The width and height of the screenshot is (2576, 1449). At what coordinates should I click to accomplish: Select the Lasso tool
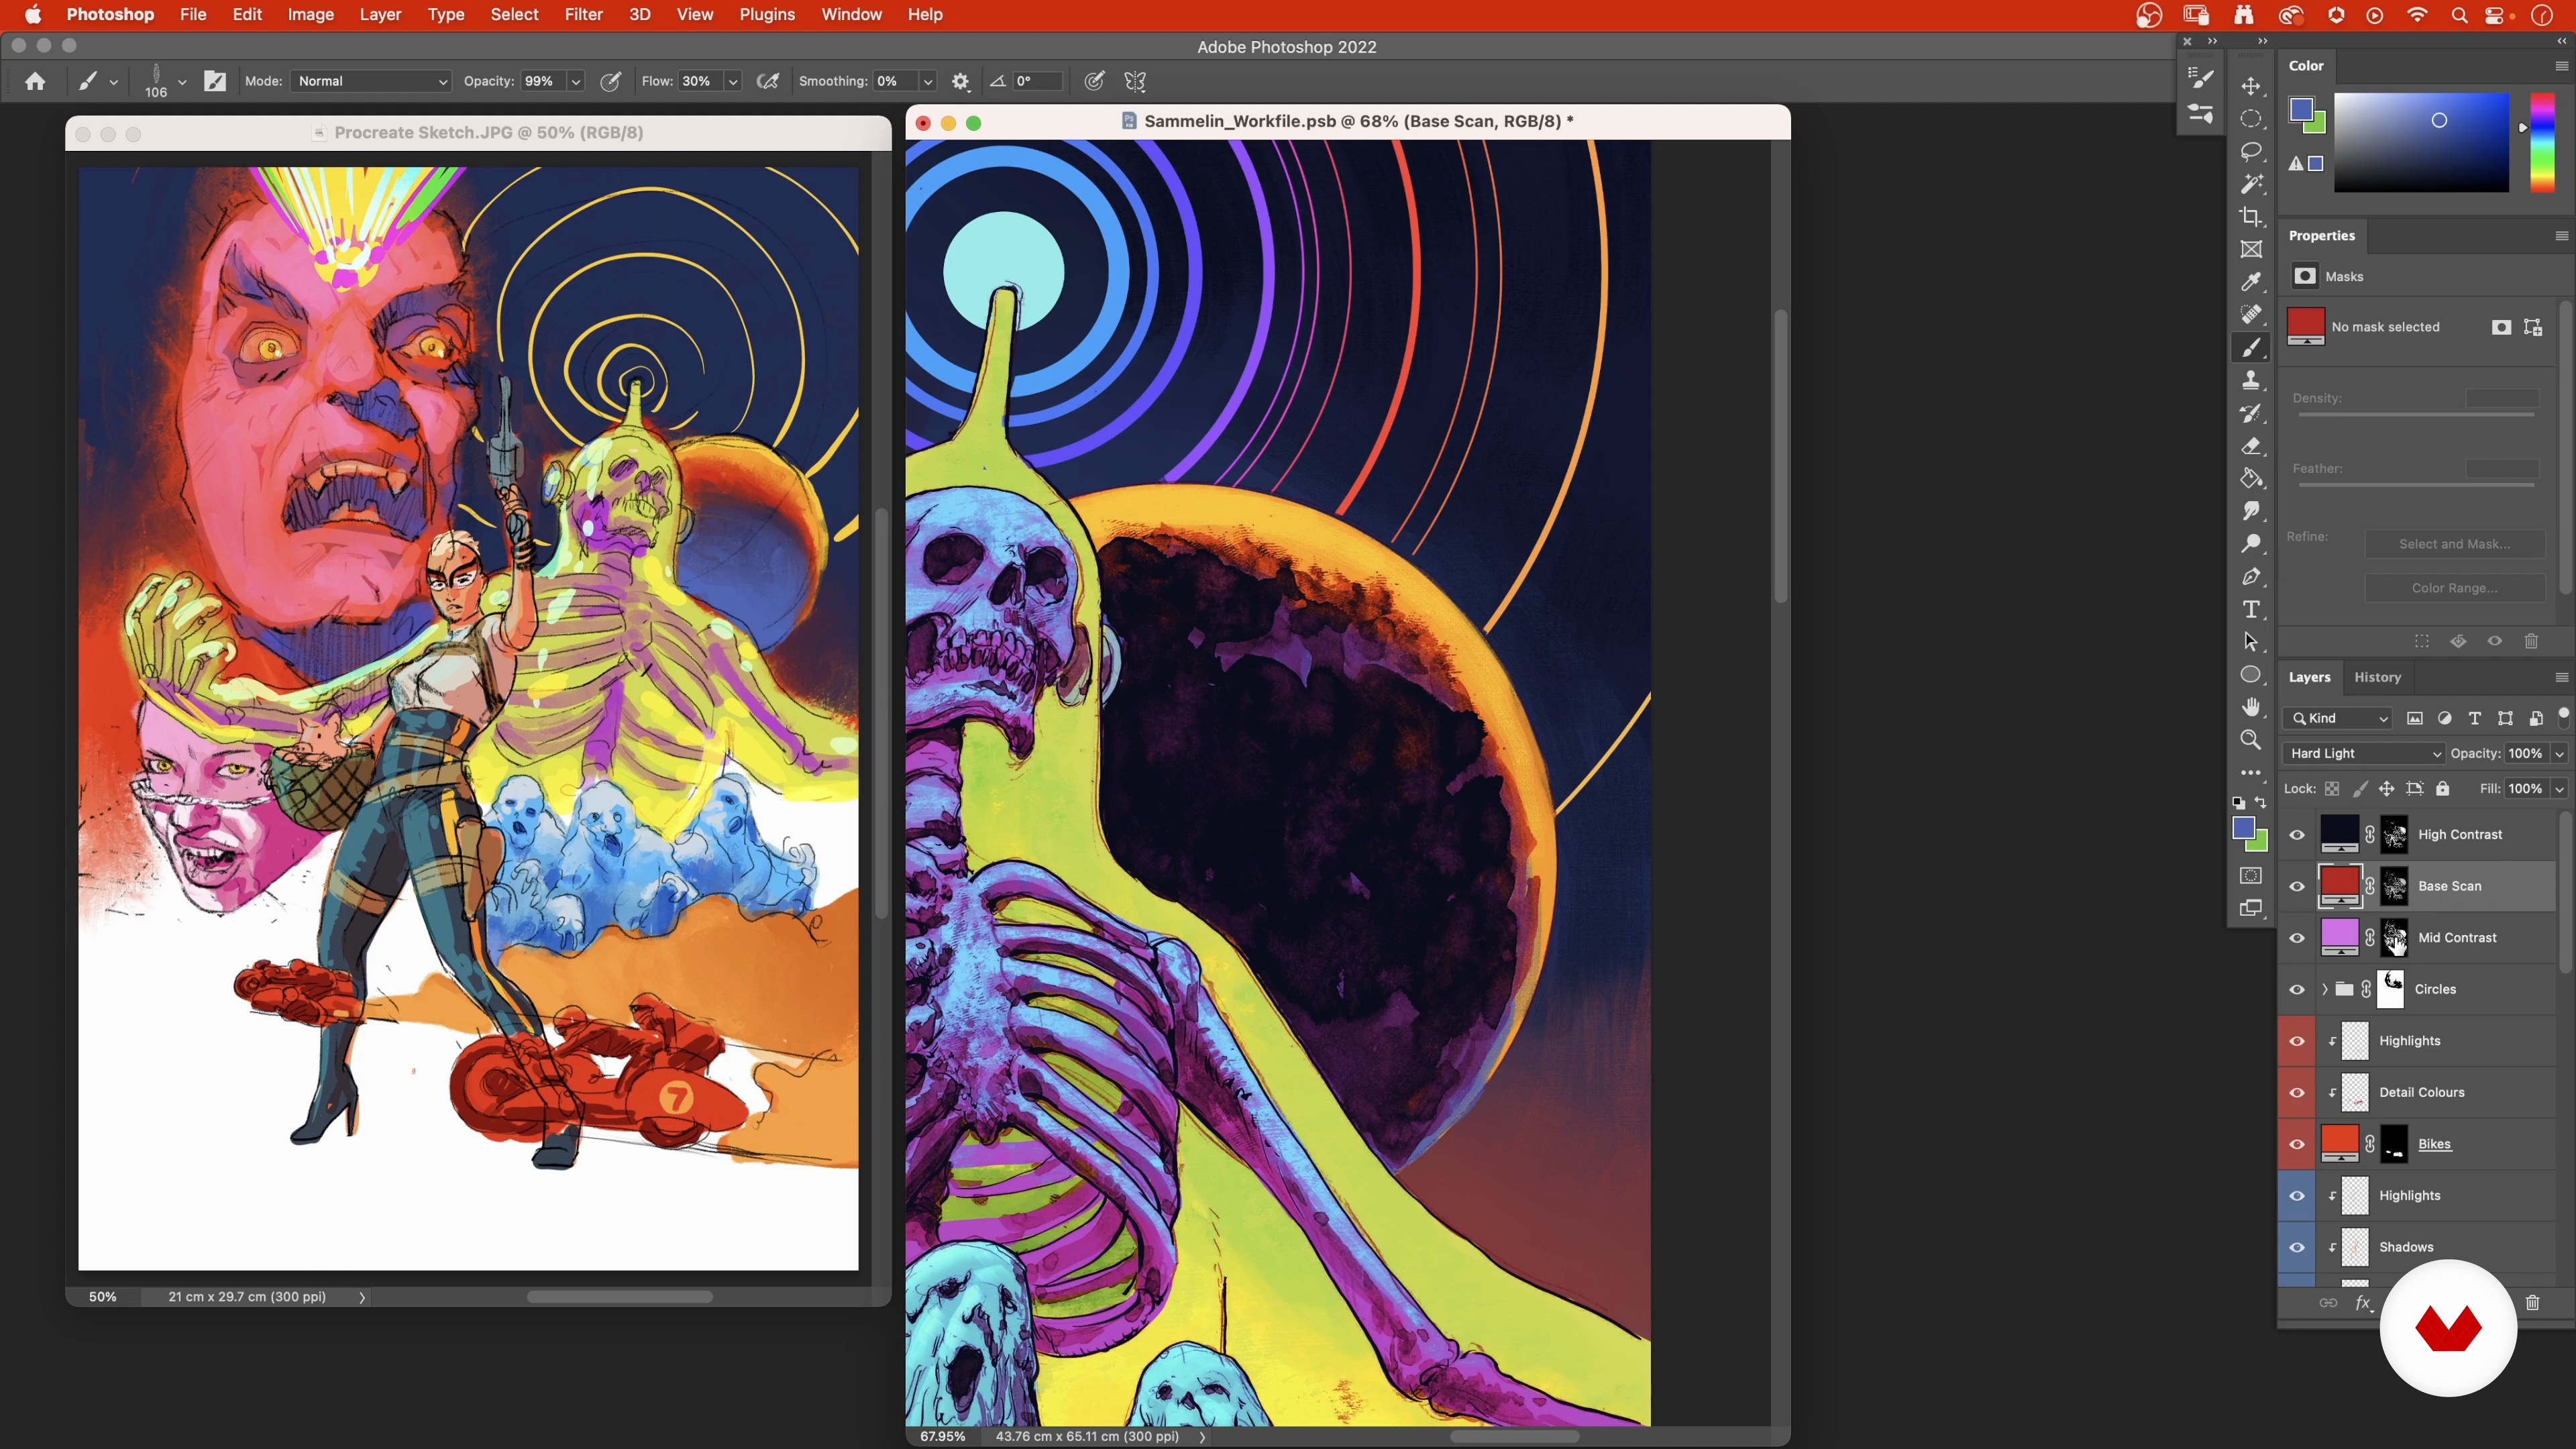point(2251,152)
